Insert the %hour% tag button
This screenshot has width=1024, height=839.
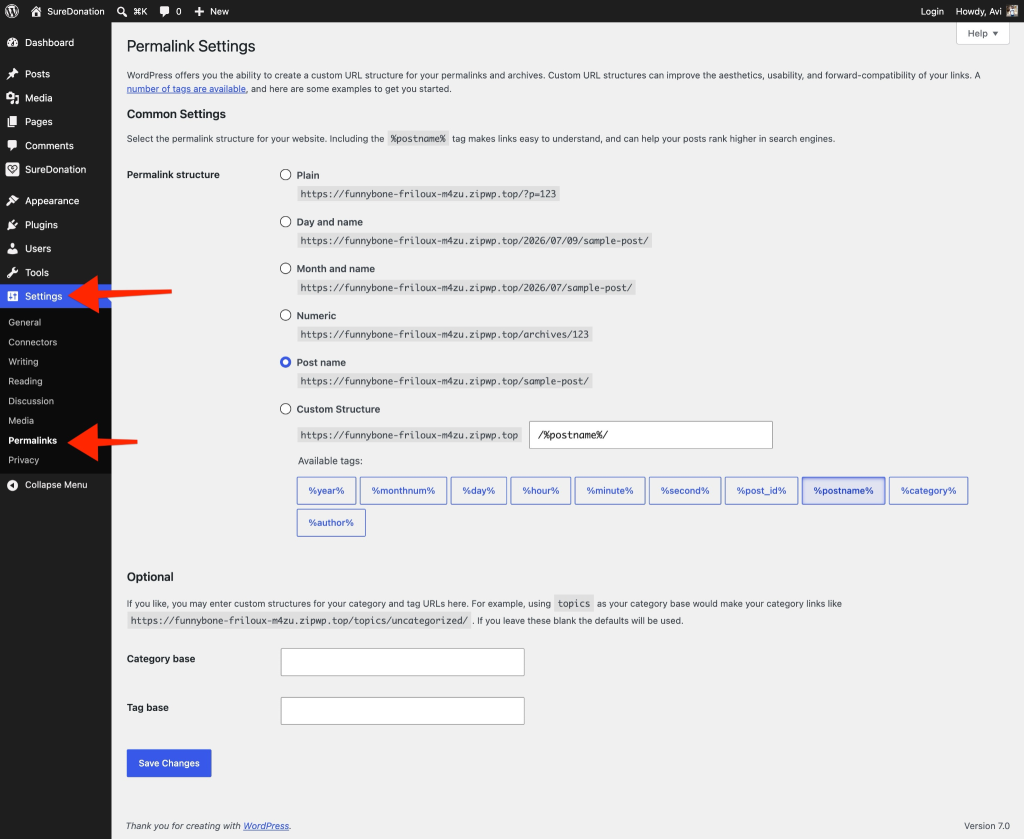pyautogui.click(x=541, y=491)
